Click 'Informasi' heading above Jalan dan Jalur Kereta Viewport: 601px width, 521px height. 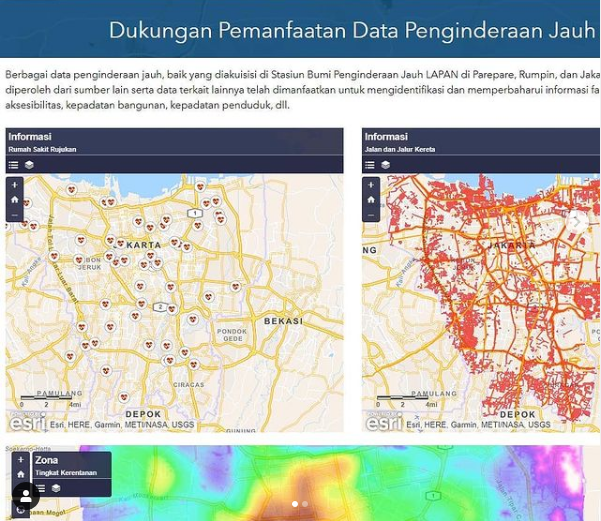[x=386, y=136]
